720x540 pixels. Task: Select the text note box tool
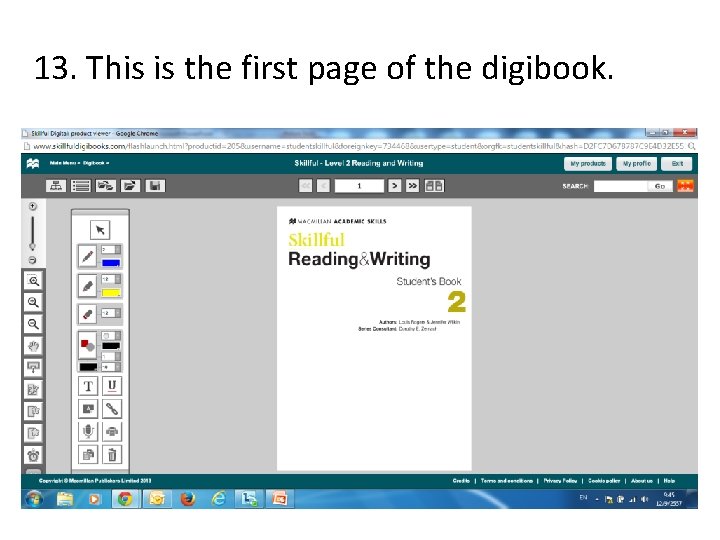coord(88,409)
